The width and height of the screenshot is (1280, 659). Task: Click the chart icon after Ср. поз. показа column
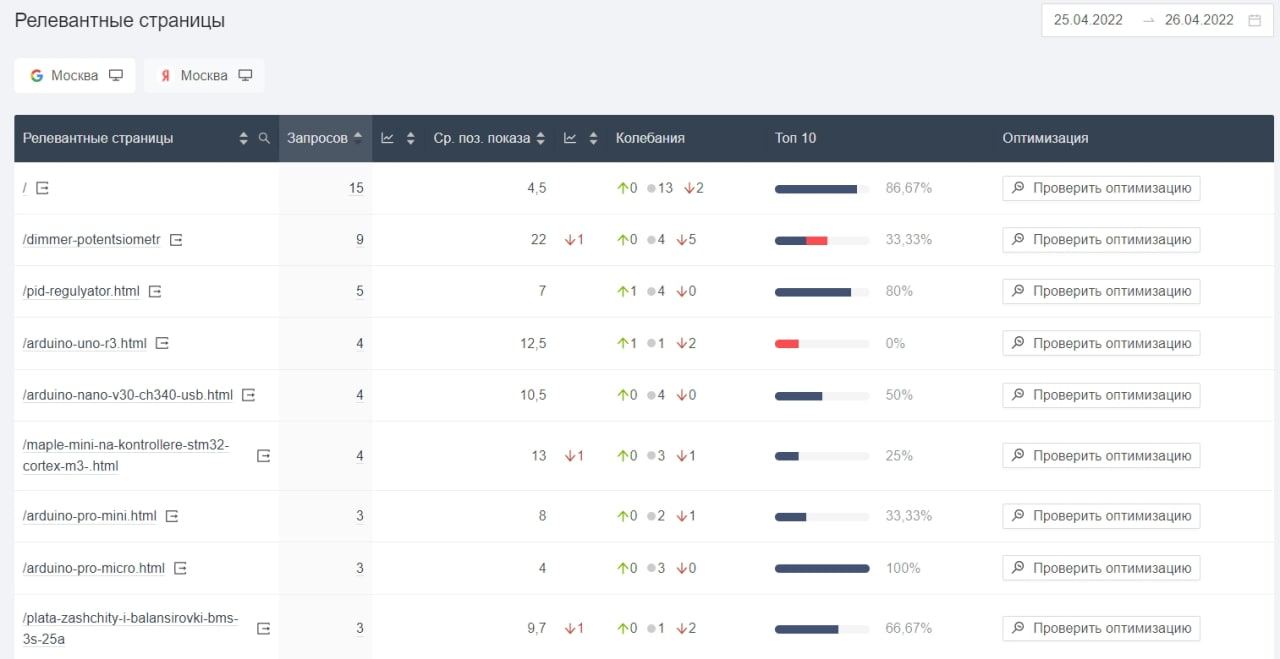click(x=570, y=139)
